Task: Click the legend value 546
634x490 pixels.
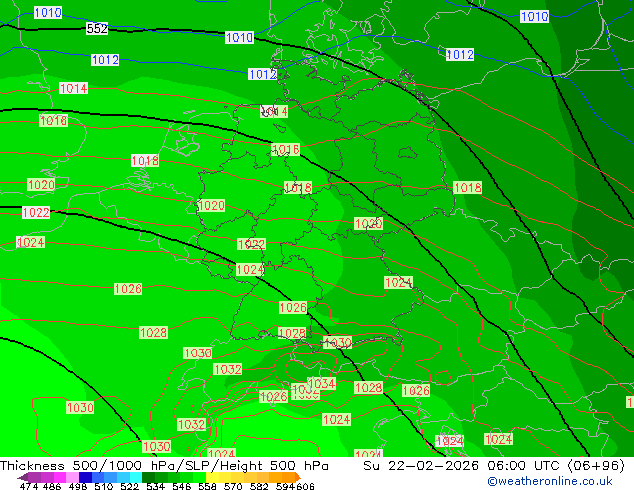Action: (181, 486)
